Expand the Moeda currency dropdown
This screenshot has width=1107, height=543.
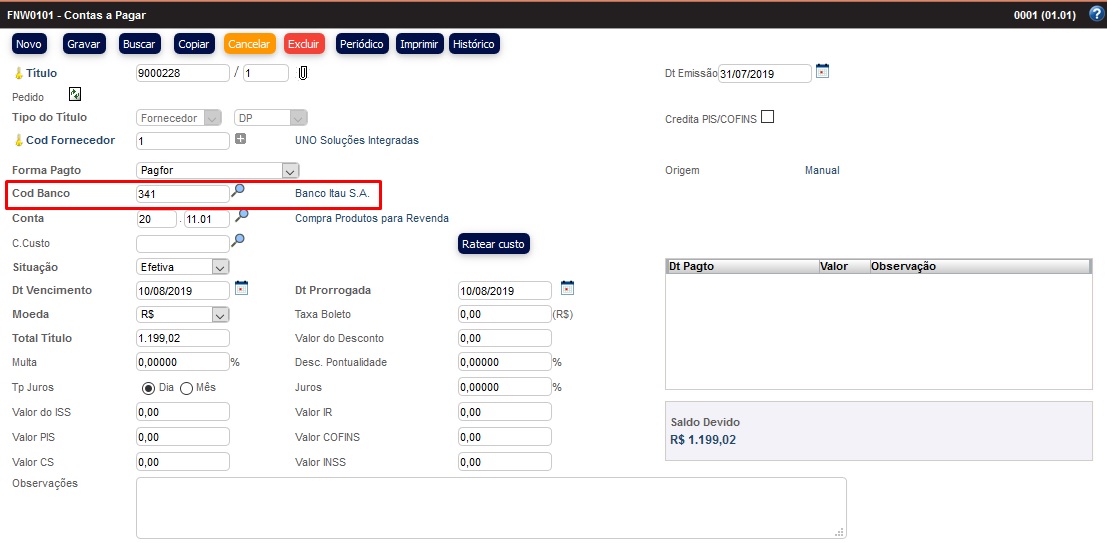point(220,315)
